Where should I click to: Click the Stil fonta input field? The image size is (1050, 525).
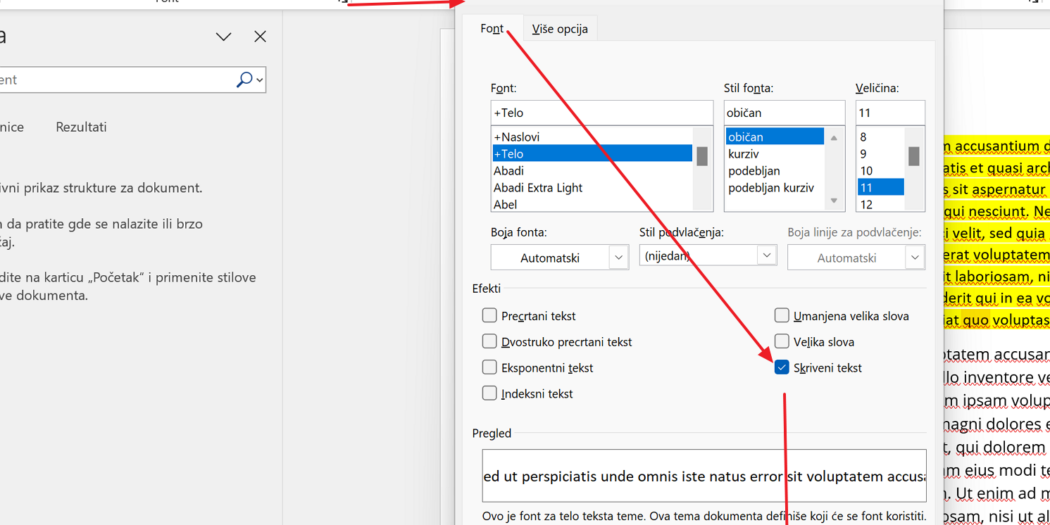[x=784, y=112]
